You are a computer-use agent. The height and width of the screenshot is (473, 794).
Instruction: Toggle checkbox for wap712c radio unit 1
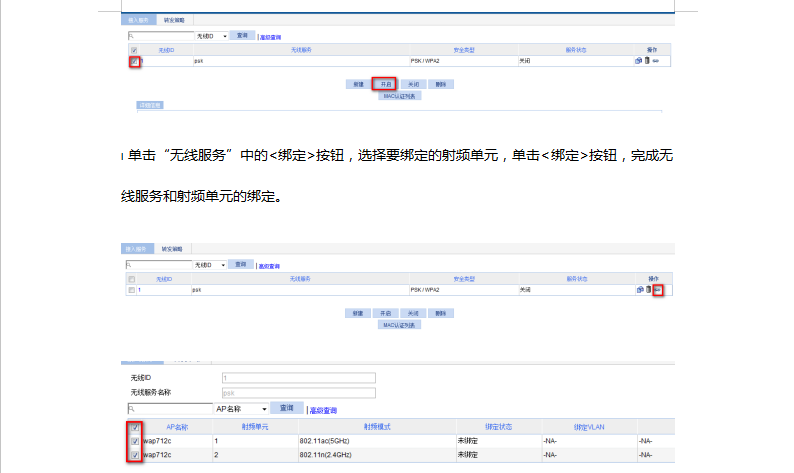coord(135,441)
